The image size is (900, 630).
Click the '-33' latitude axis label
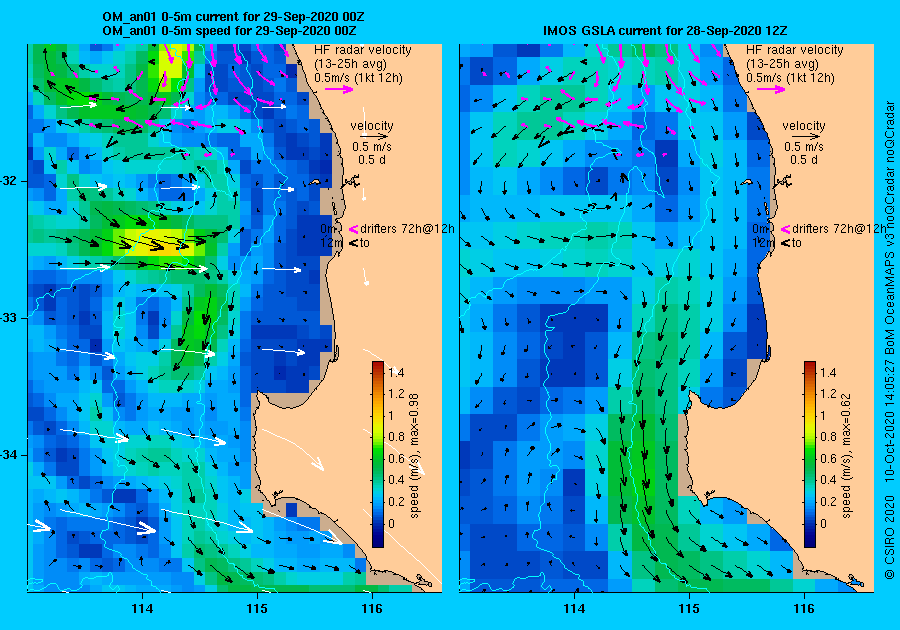(10, 318)
